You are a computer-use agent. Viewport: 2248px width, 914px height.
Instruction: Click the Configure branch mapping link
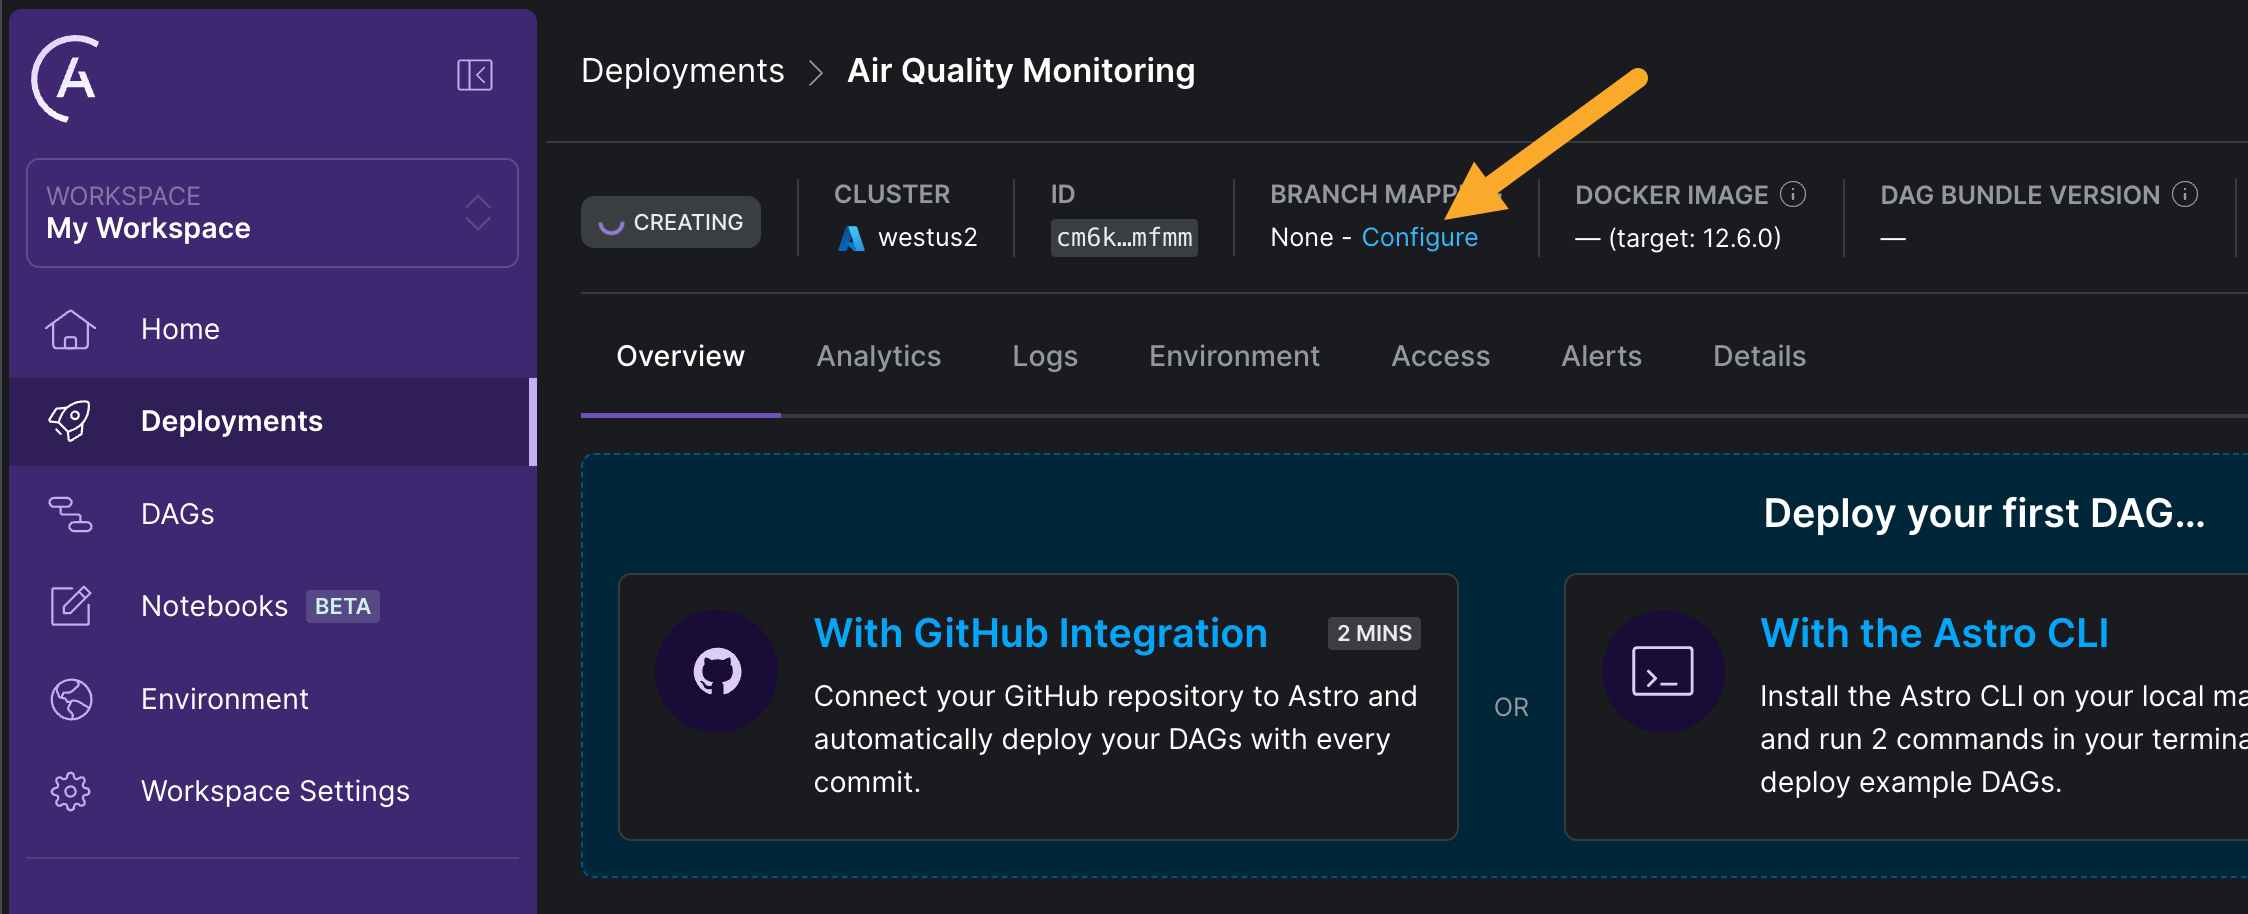1419,238
